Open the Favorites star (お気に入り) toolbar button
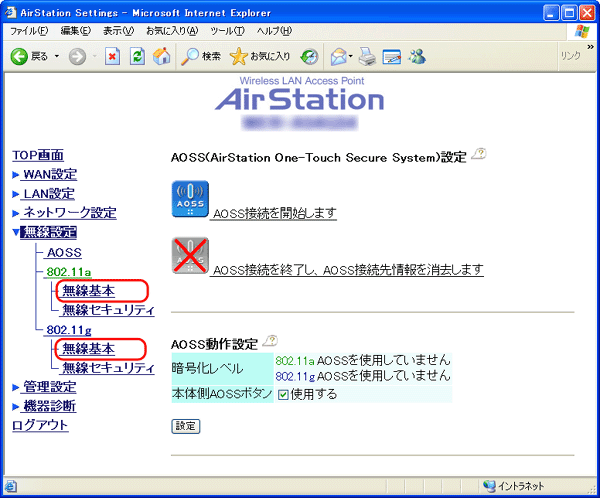600x498 pixels. click(x=260, y=57)
